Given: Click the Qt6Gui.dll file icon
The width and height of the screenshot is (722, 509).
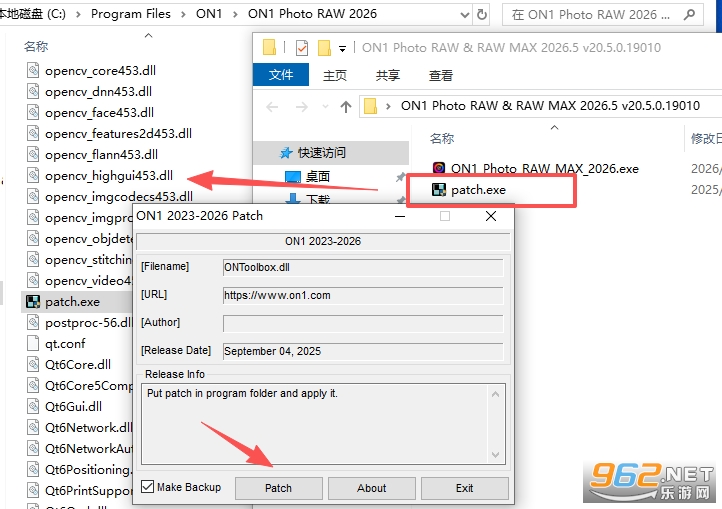Looking at the screenshot, I should pyautogui.click(x=33, y=407).
